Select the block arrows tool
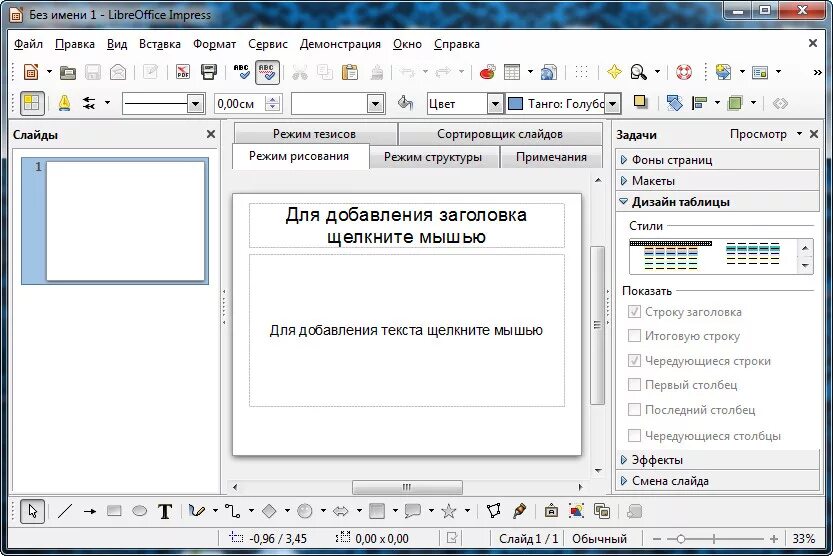Screen dimensions: 833x556 tap(341, 511)
